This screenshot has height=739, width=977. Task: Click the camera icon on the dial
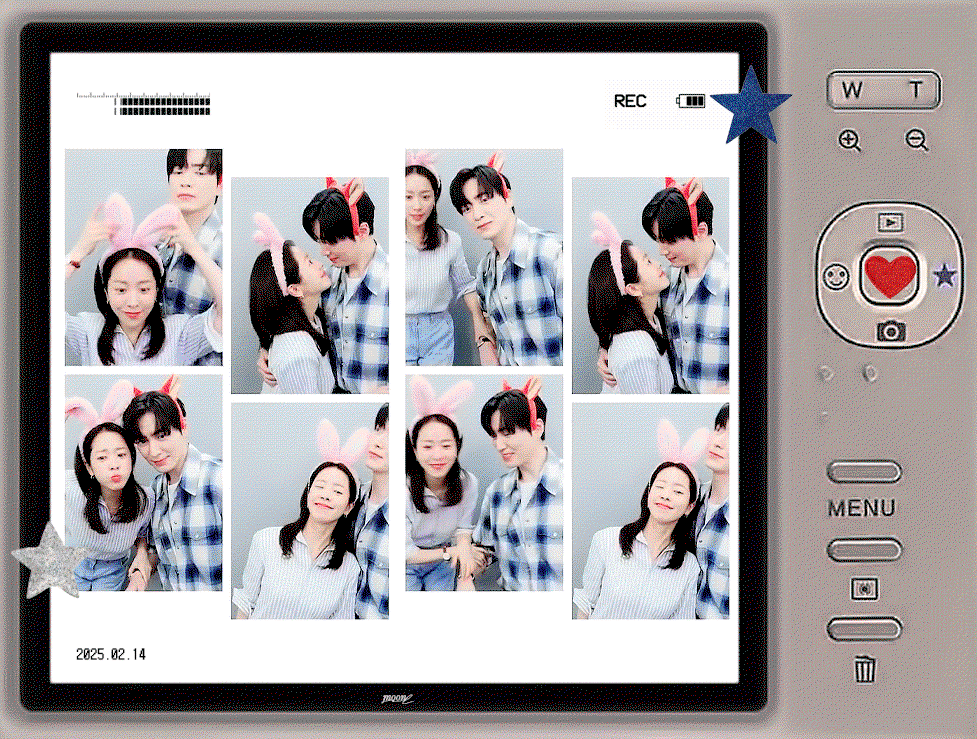pos(891,330)
